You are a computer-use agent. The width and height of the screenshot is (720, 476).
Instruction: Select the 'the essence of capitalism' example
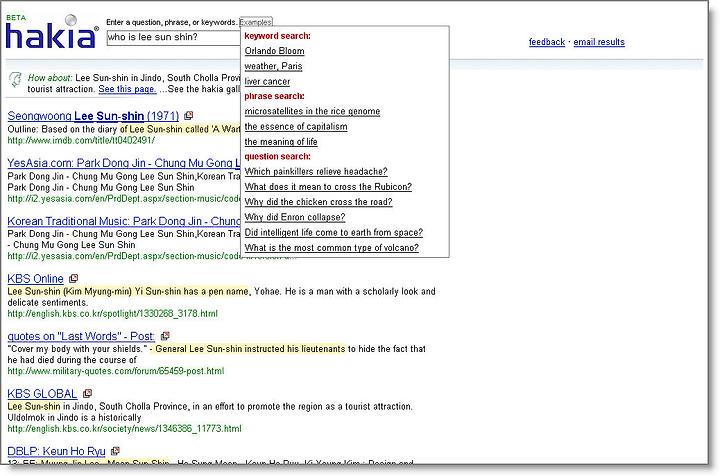tap(296, 126)
